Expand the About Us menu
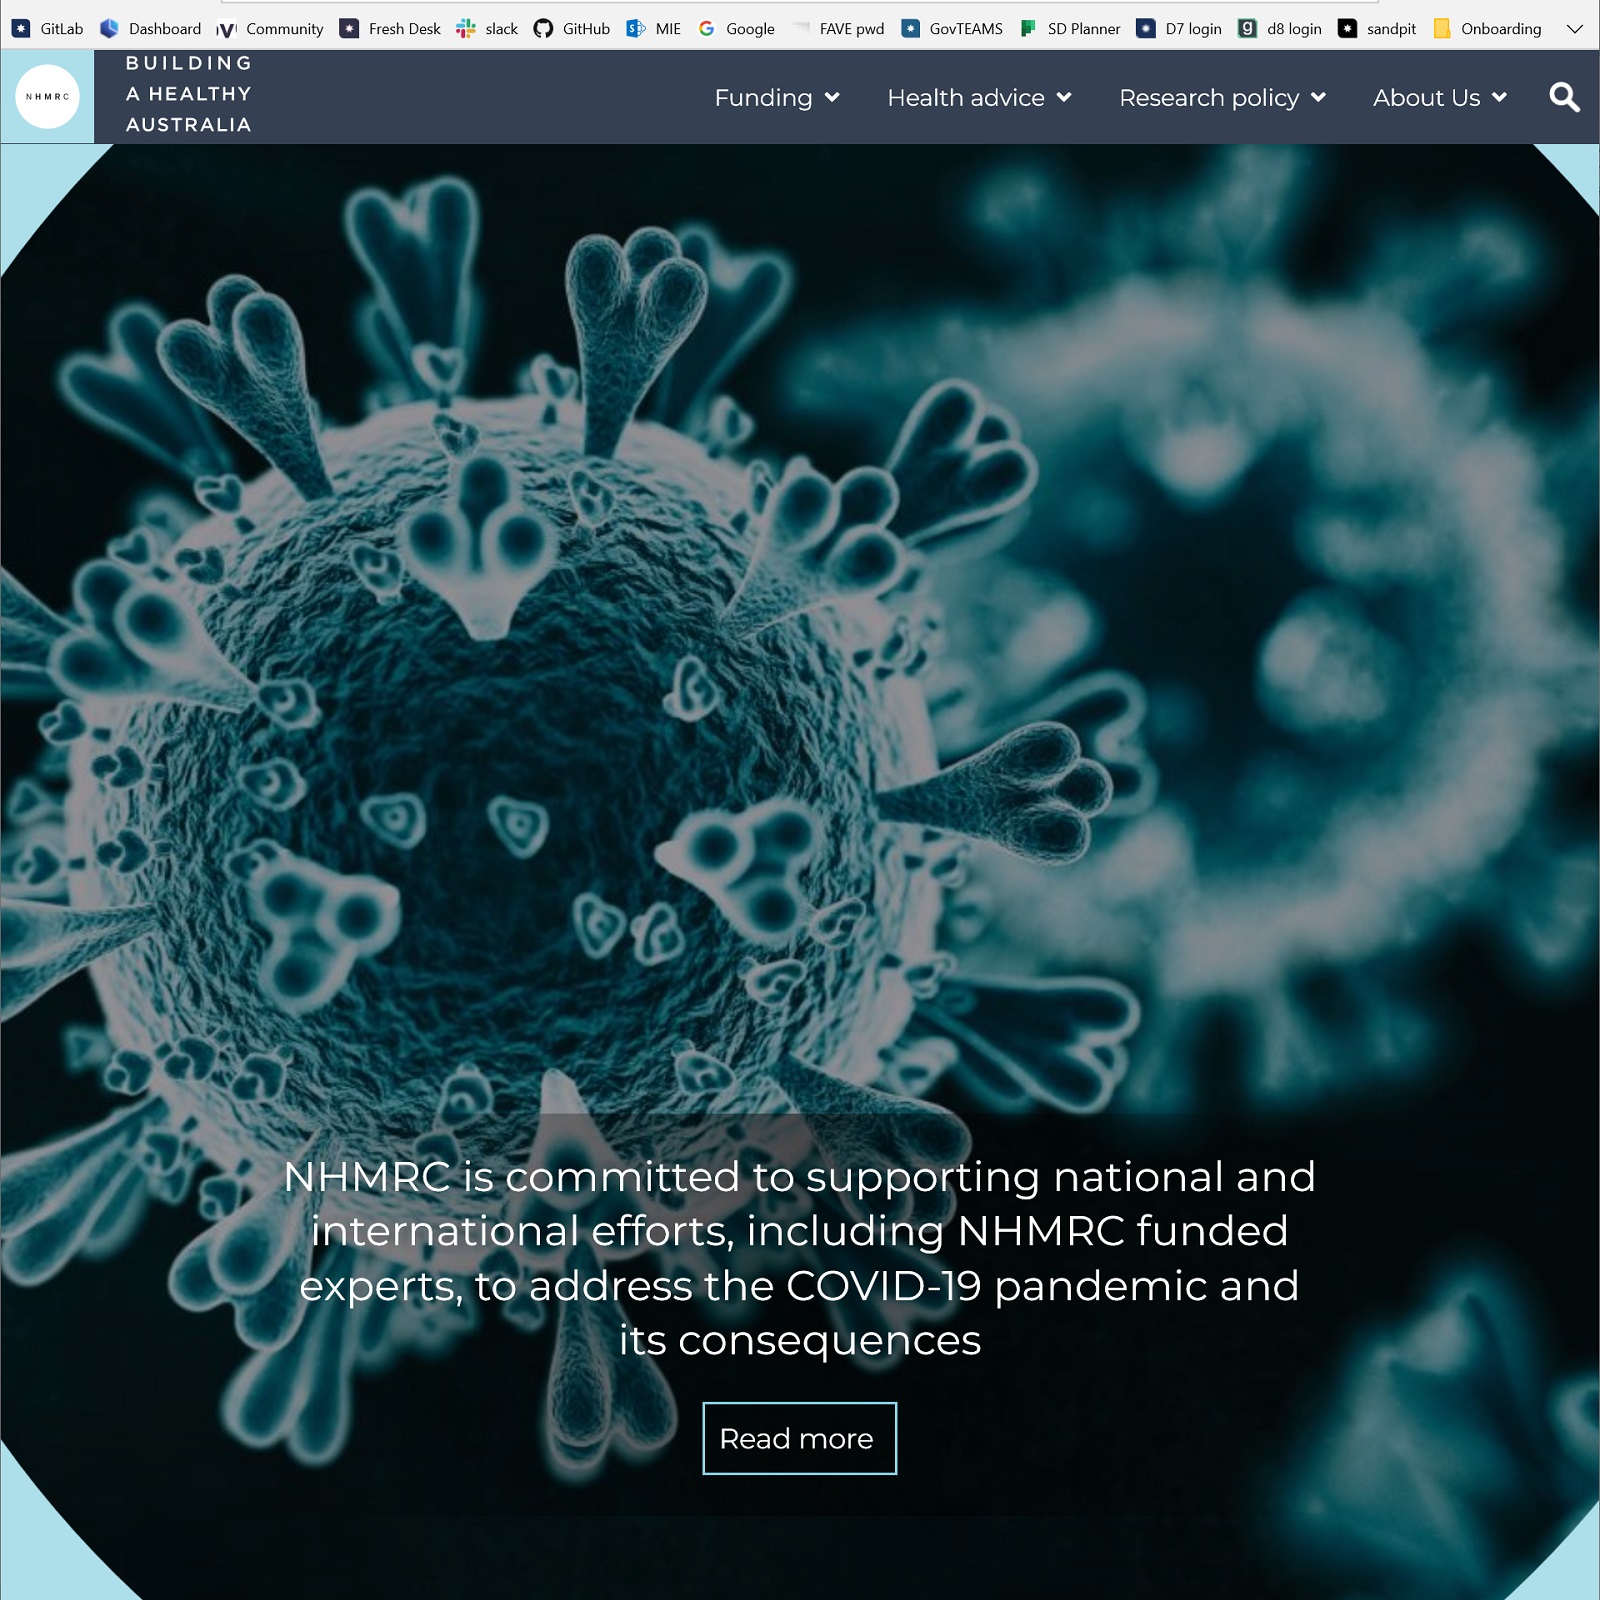The image size is (1600, 1600). pyautogui.click(x=1439, y=98)
